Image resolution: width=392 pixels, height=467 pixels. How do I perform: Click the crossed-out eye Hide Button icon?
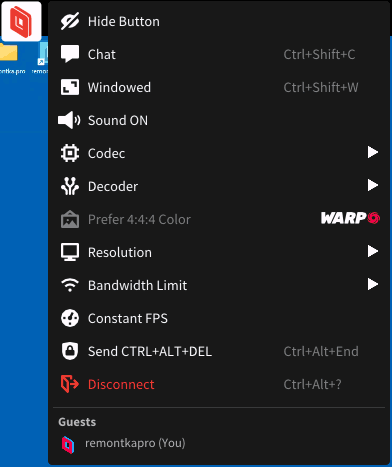point(70,21)
